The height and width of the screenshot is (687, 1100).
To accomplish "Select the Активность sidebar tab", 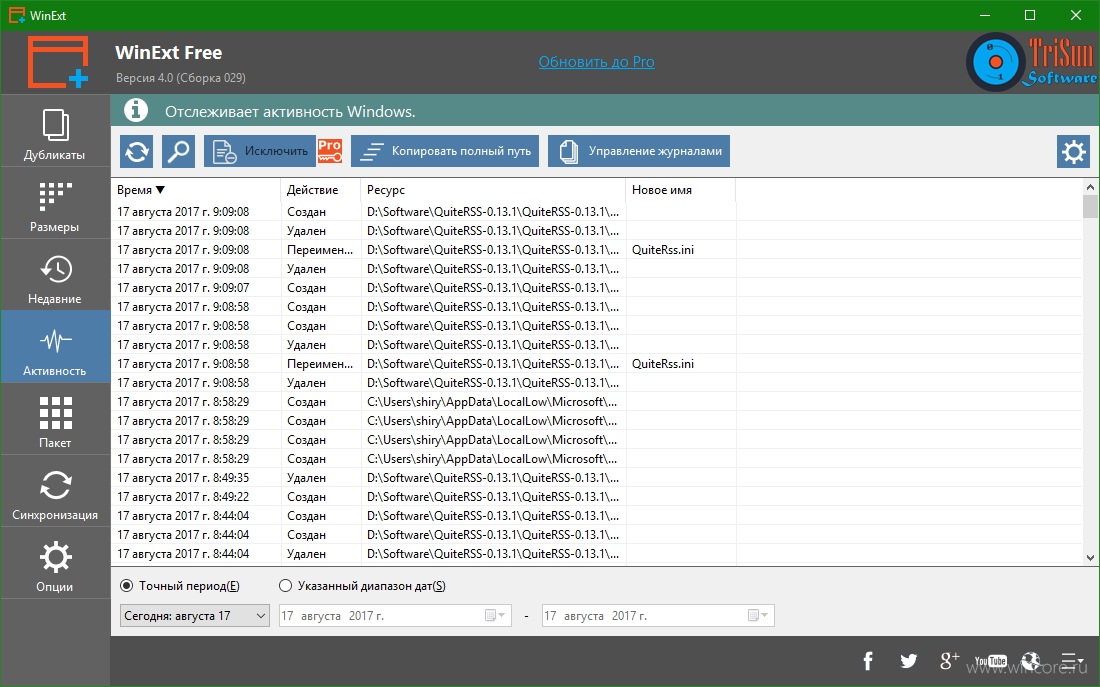I will 55,347.
